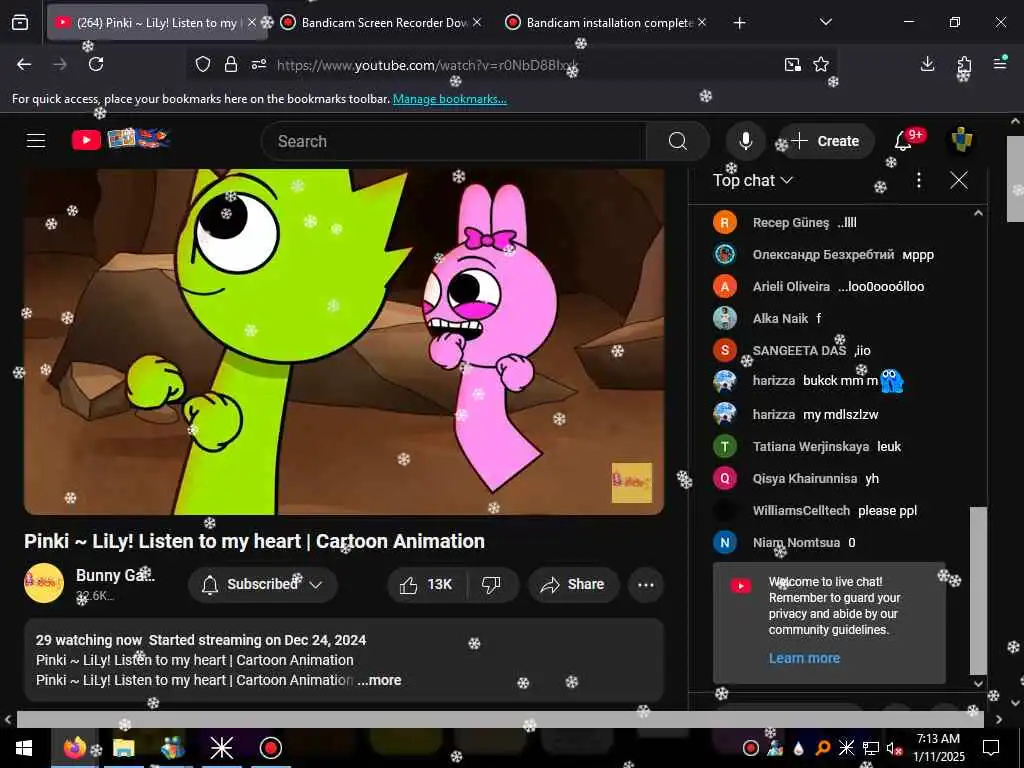Viewport: 1024px width, 768px height.
Task: Open live chat three-dot options menu
Action: point(919,180)
